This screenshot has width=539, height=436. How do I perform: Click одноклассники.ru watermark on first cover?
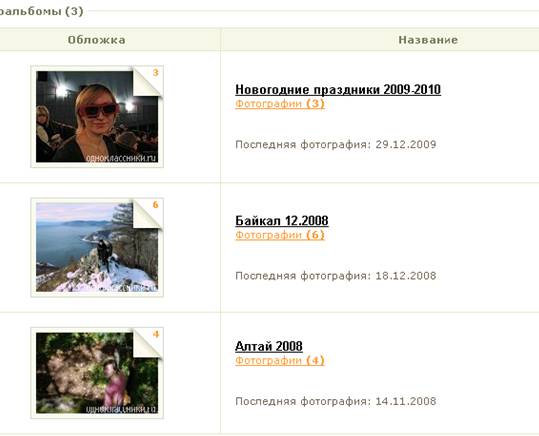(121, 158)
